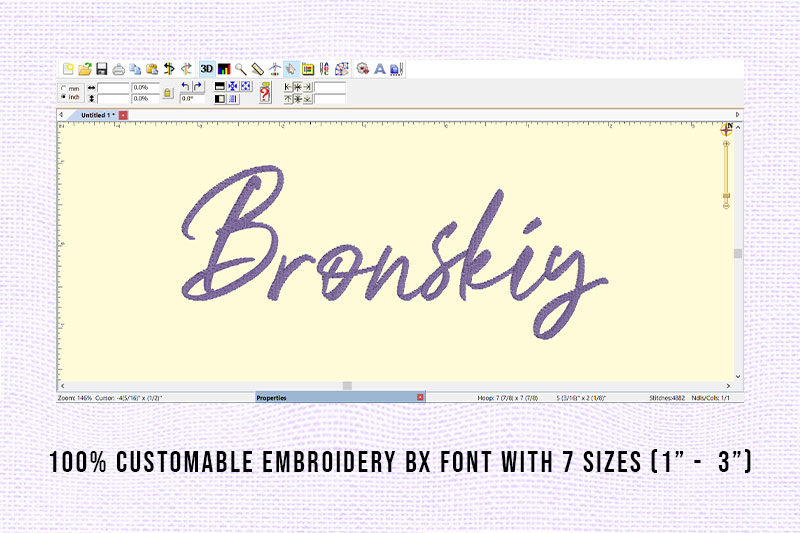
Task: Click the vertical scrollbar down arrow
Action: [x=738, y=376]
